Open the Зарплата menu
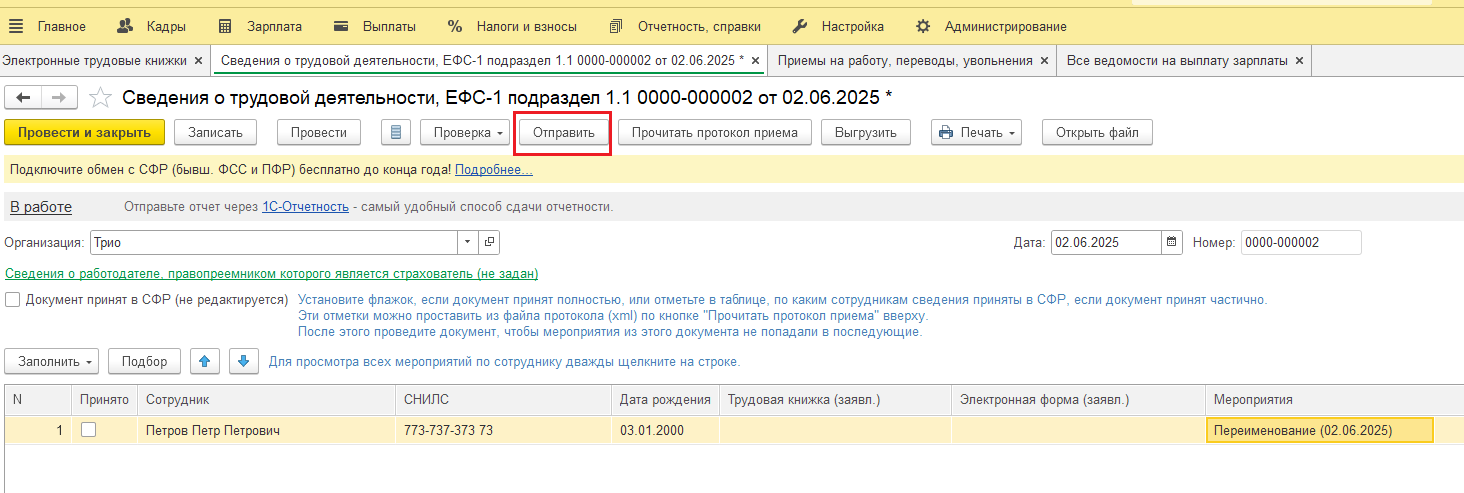Screen dimensions: 1464x493 point(274,26)
